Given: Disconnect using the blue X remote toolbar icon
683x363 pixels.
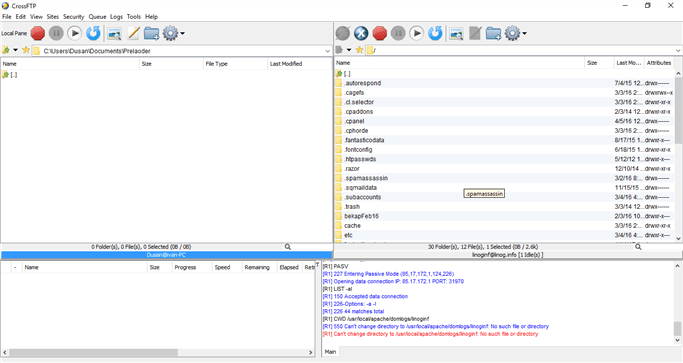Looking at the screenshot, I should tap(361, 33).
